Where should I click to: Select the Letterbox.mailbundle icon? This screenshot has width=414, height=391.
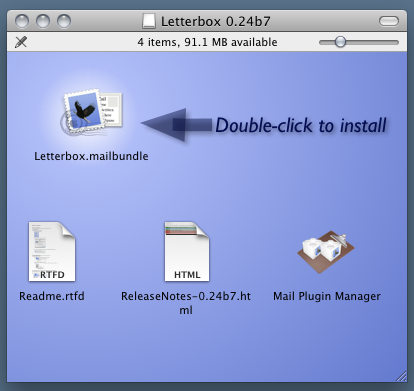point(92,112)
